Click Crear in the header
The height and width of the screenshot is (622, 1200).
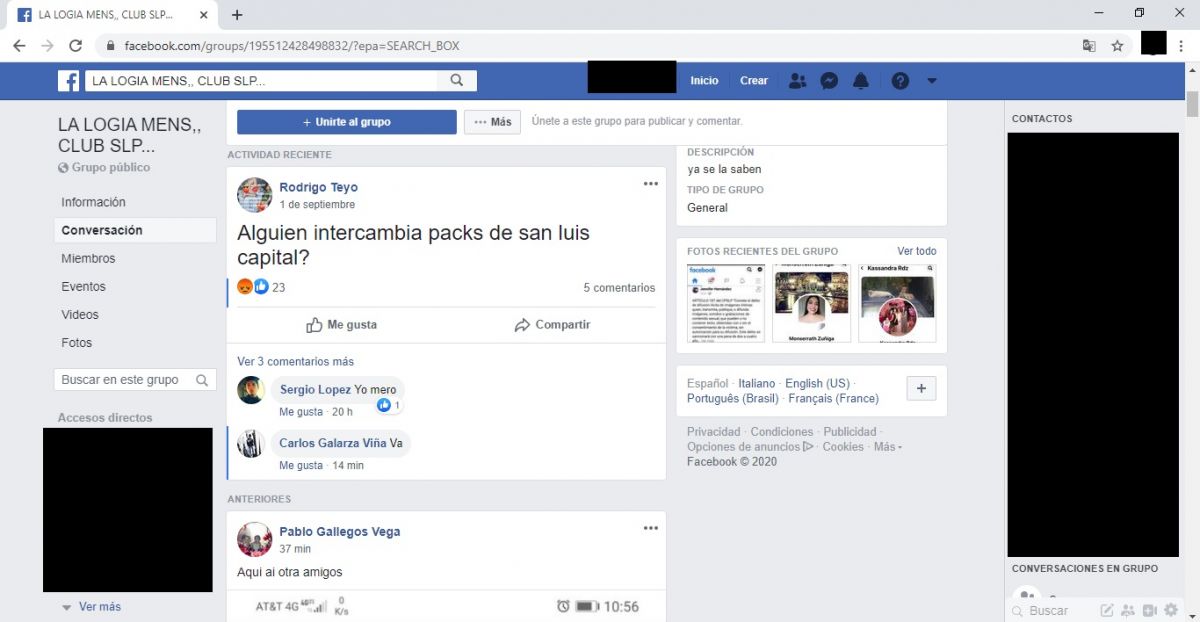[754, 81]
